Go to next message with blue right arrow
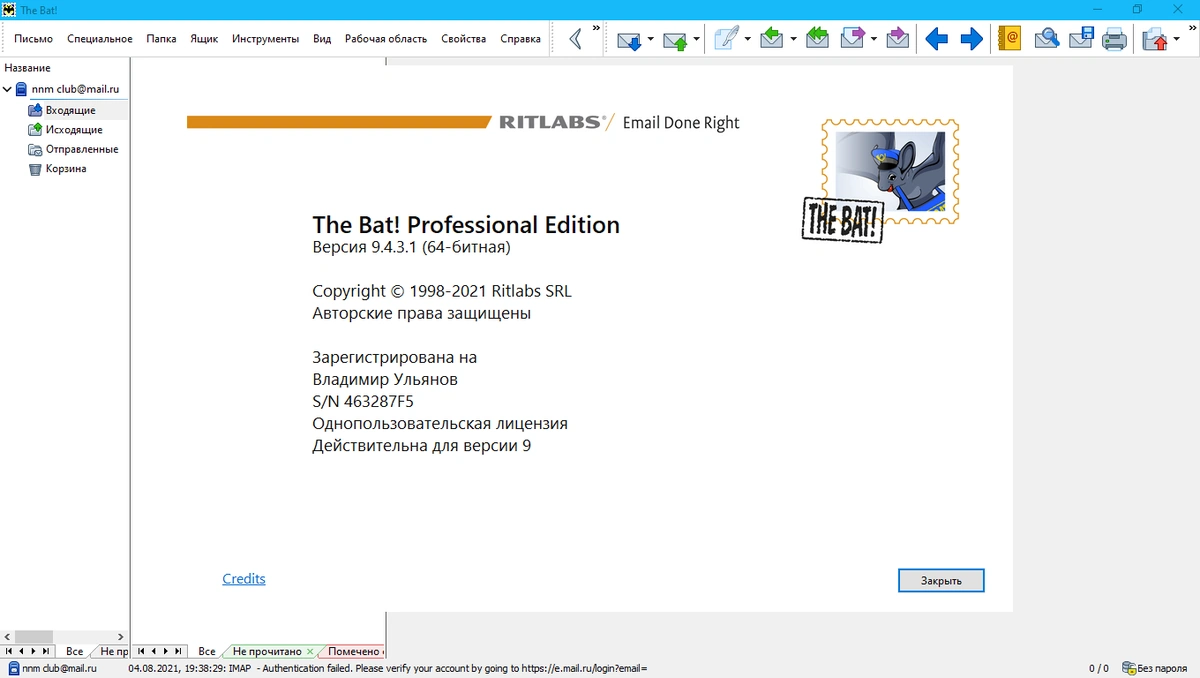The height and width of the screenshot is (678, 1200). 972,40
